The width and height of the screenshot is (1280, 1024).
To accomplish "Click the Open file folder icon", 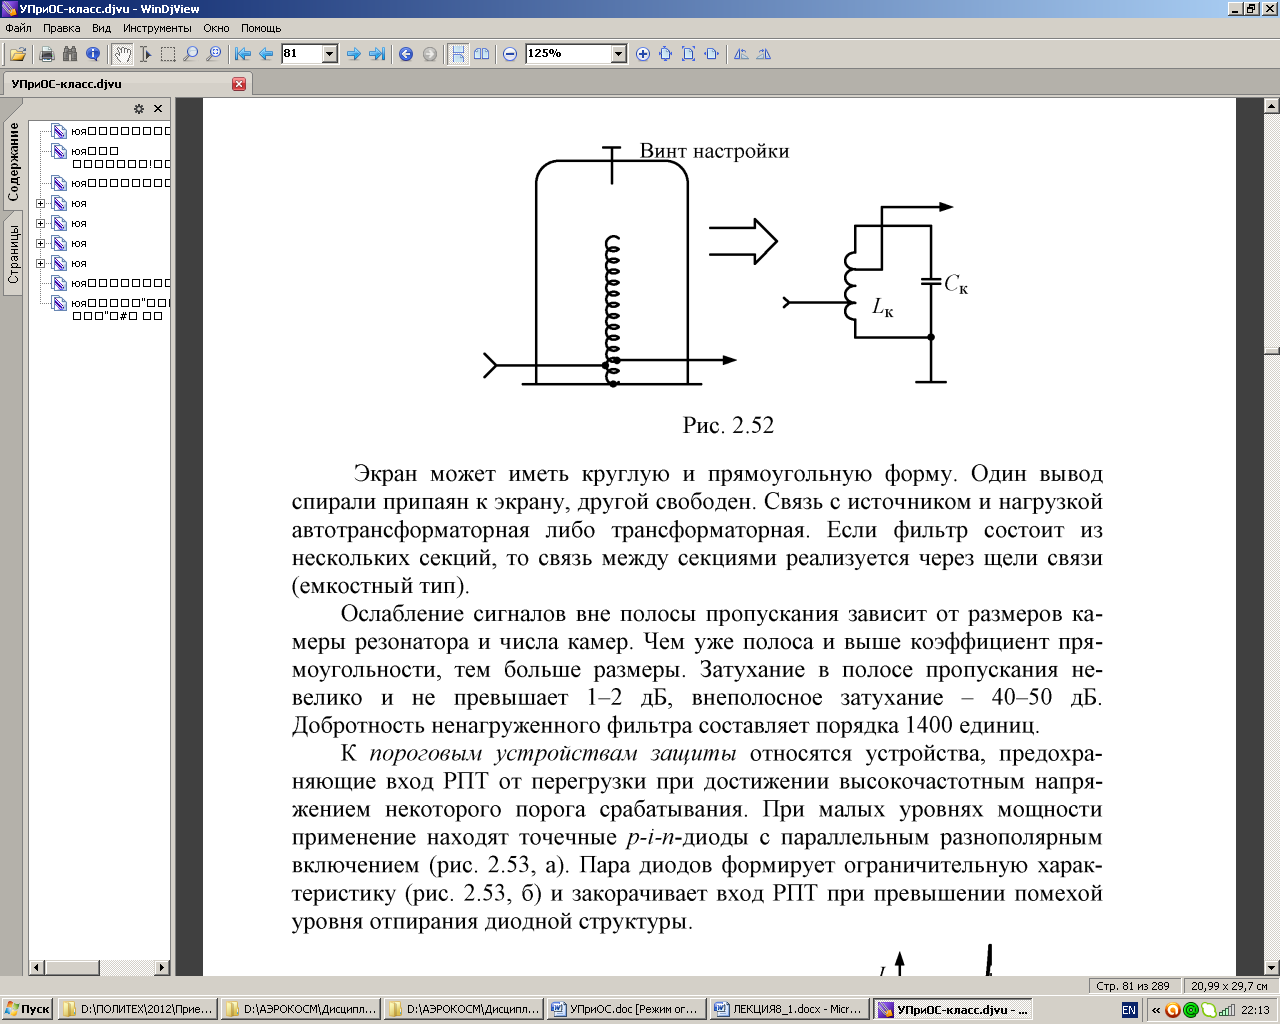I will click(x=17, y=54).
